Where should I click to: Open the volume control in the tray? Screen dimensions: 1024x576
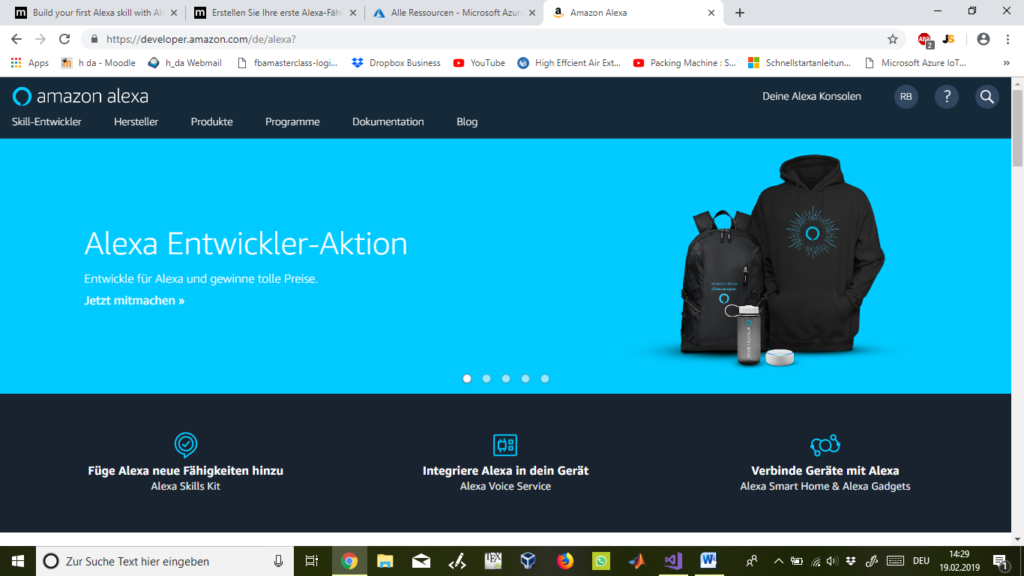[x=832, y=561]
